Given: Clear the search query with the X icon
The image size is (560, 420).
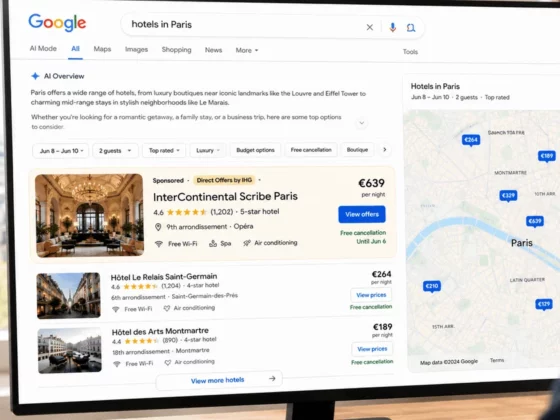Looking at the screenshot, I should point(370,27).
